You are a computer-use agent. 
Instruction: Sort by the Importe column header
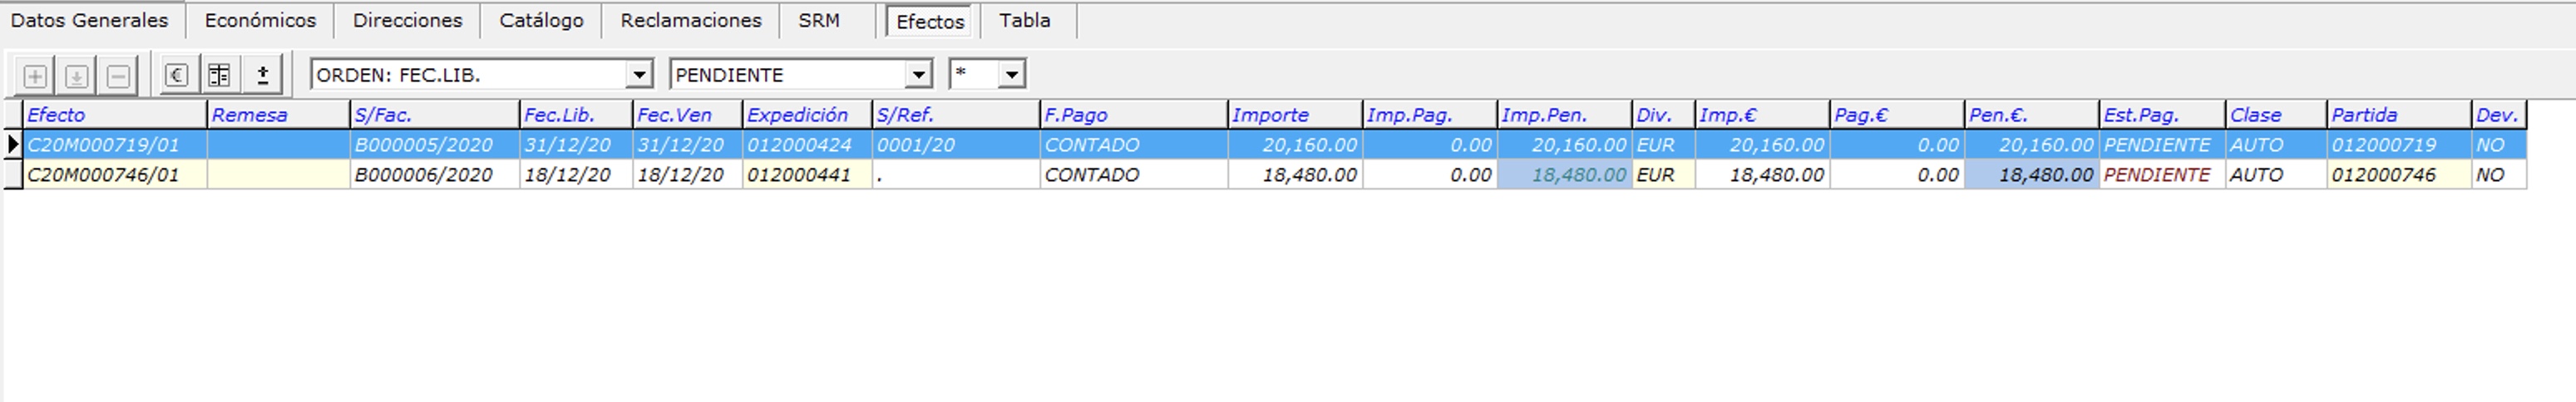point(1293,115)
